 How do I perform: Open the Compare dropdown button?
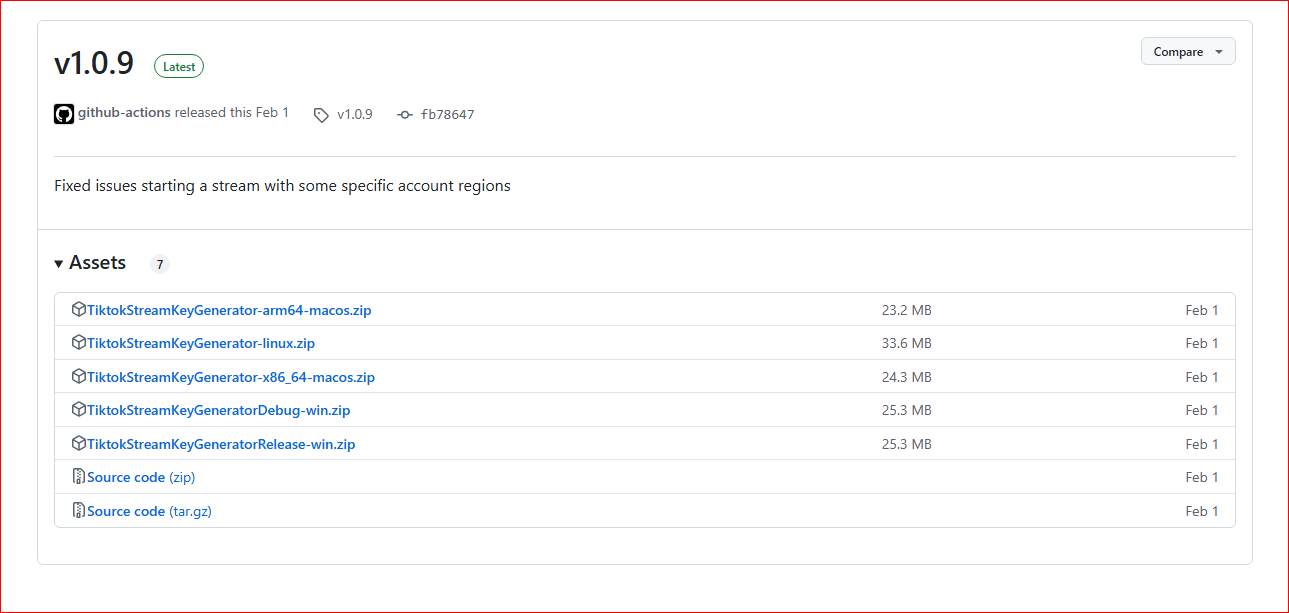click(1188, 51)
